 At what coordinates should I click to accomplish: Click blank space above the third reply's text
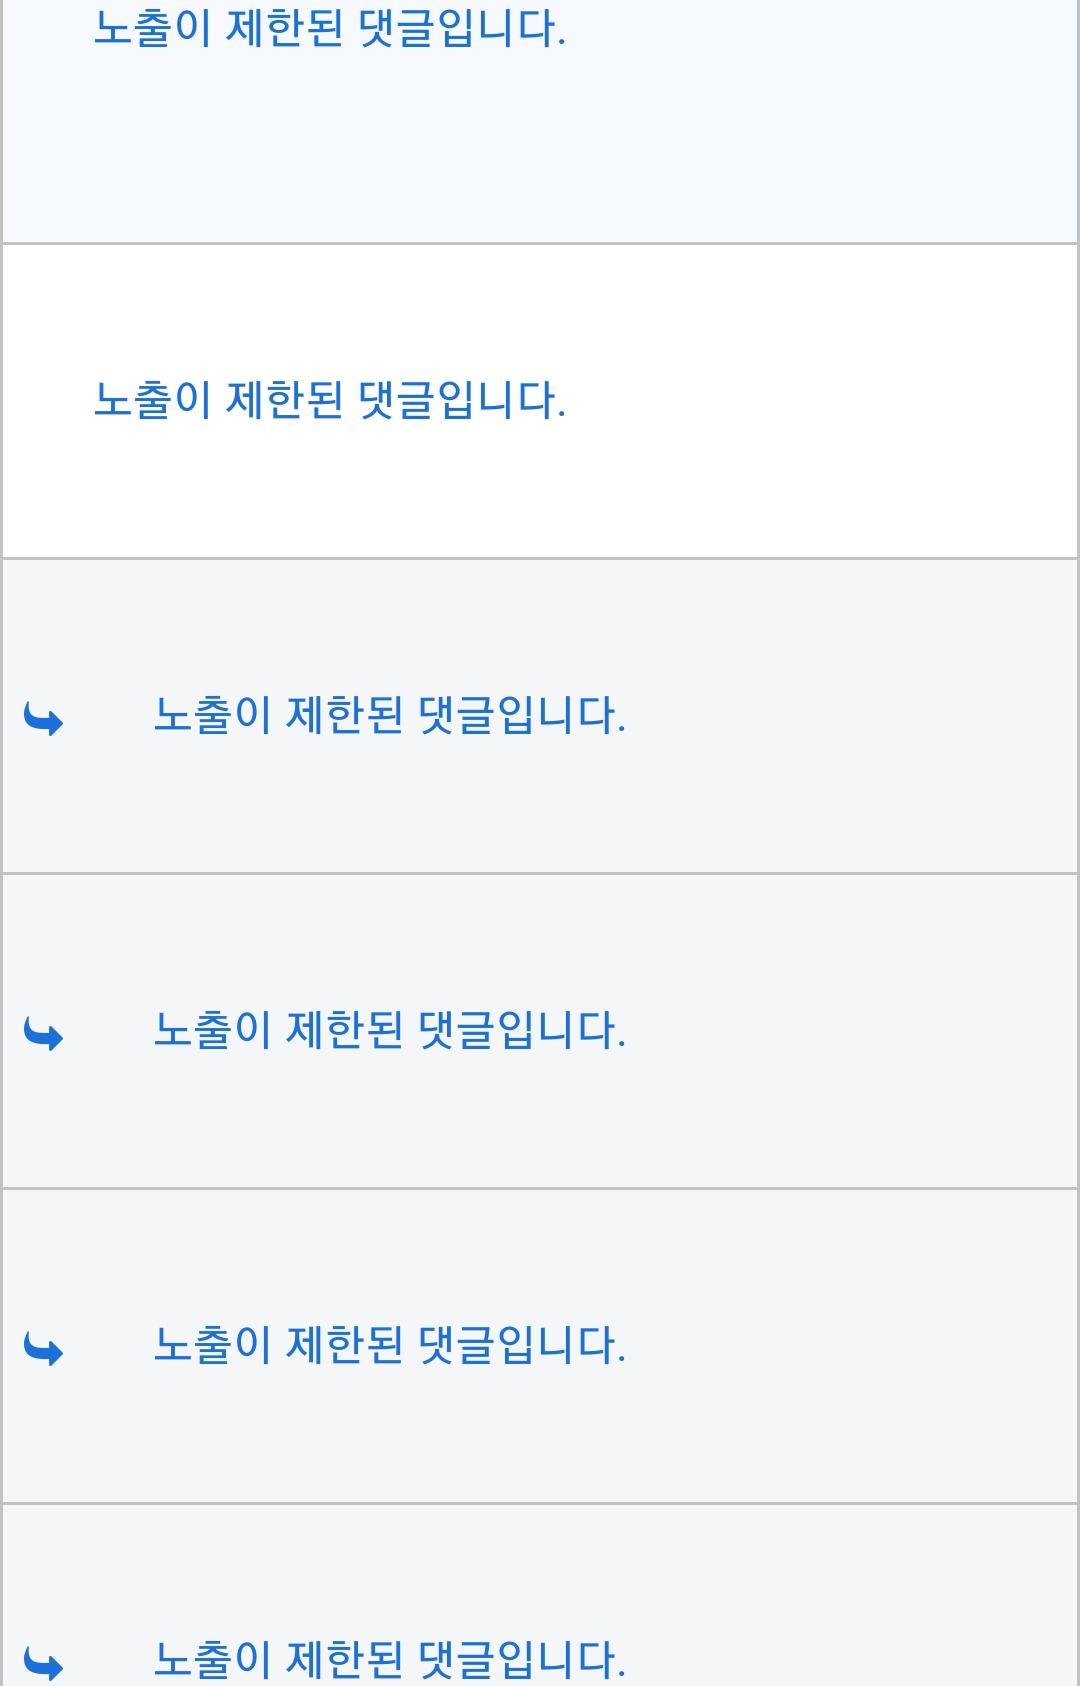pyautogui.click(x=540, y=1250)
